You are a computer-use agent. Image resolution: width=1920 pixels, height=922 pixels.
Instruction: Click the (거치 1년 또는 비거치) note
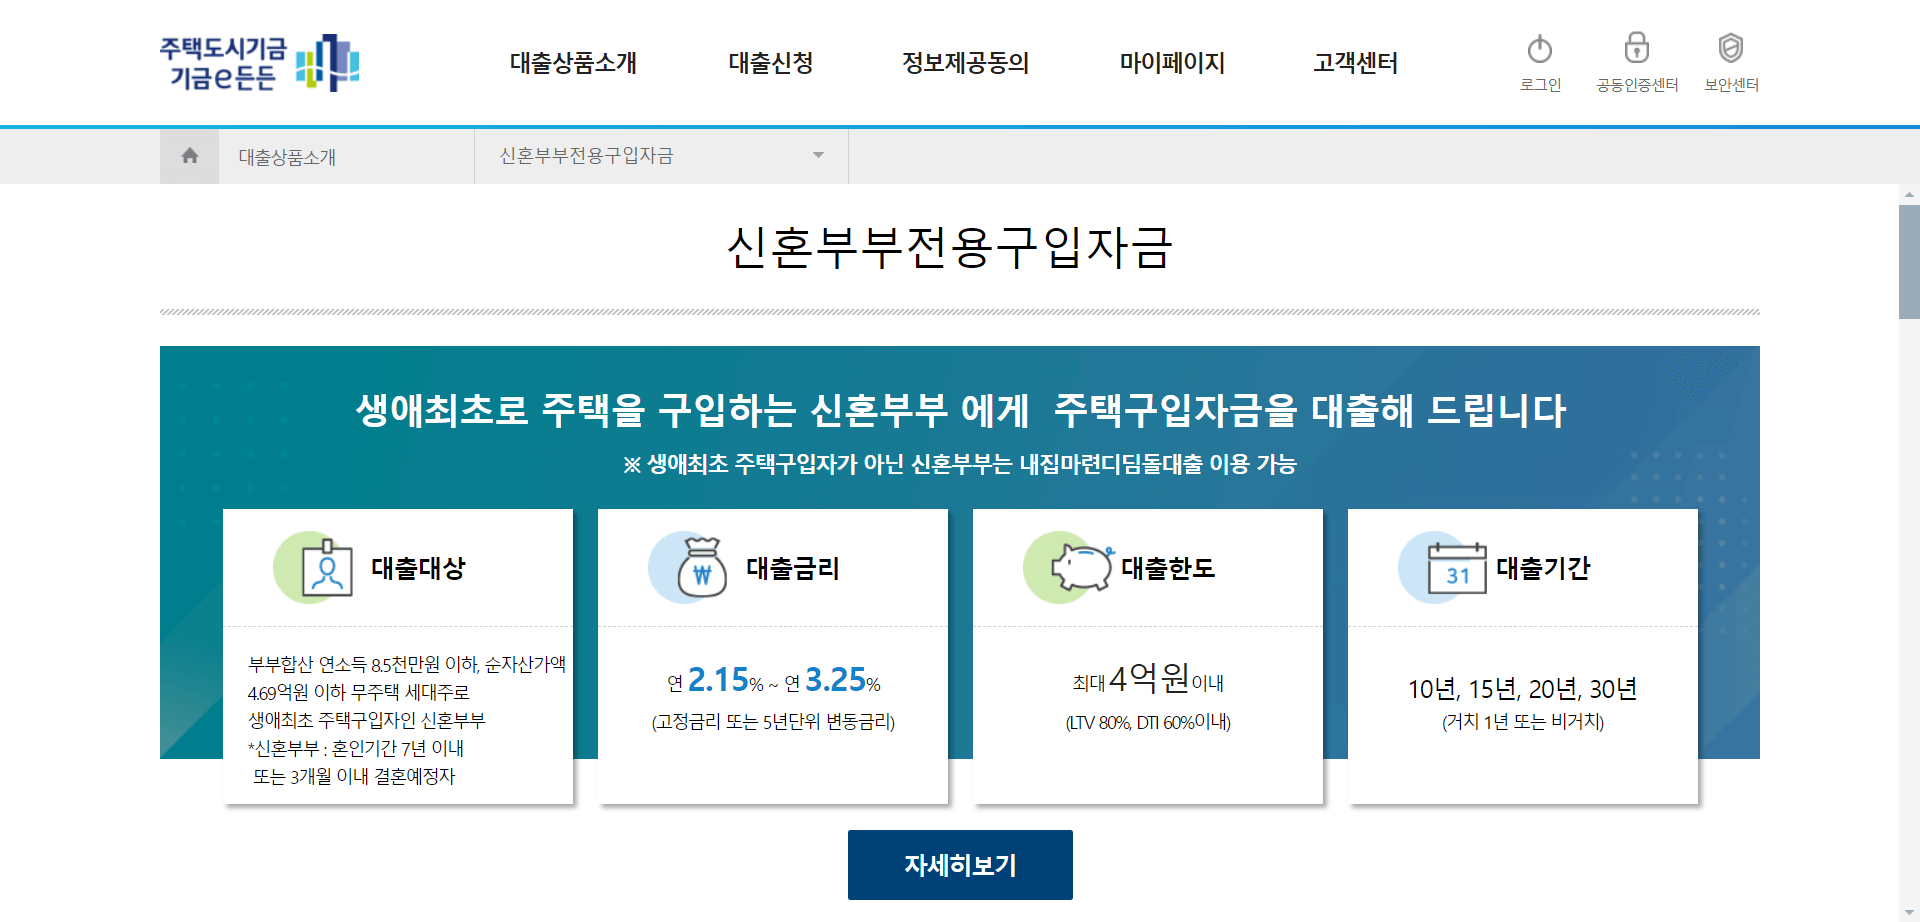pos(1522,722)
